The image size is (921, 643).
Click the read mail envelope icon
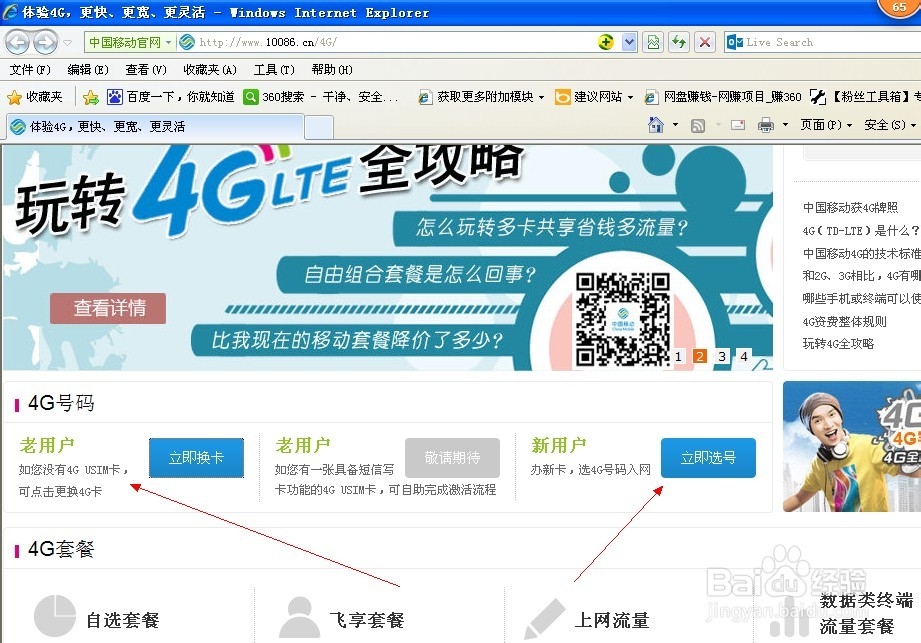738,125
